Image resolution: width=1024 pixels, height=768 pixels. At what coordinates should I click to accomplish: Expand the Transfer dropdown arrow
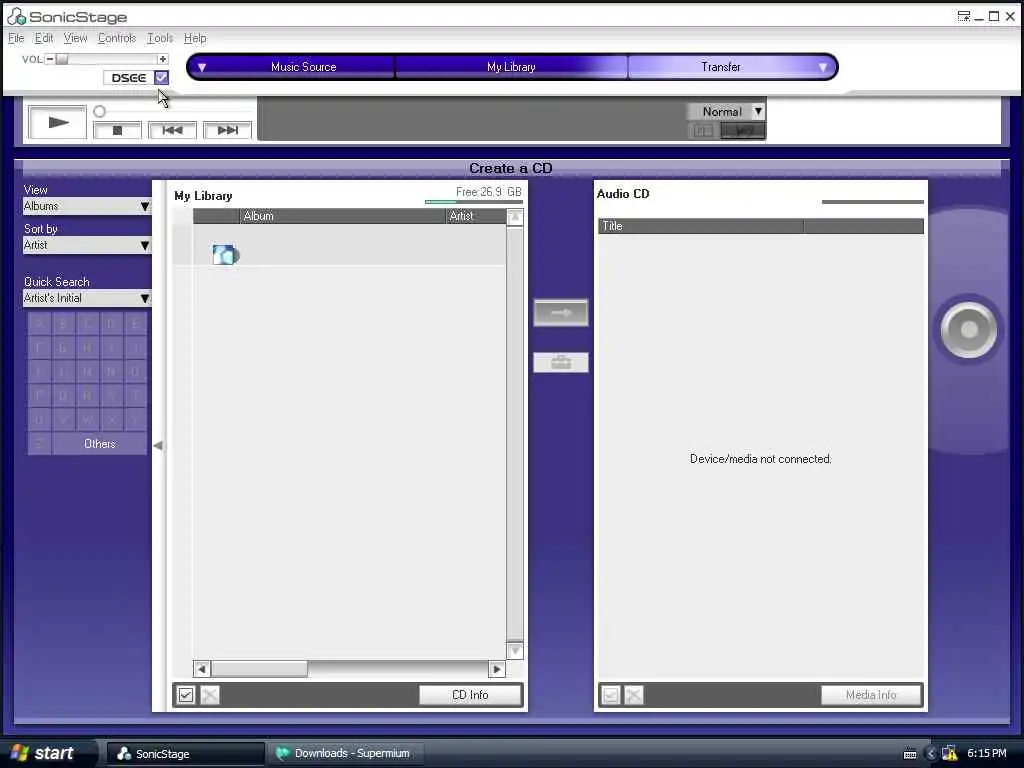click(x=823, y=67)
